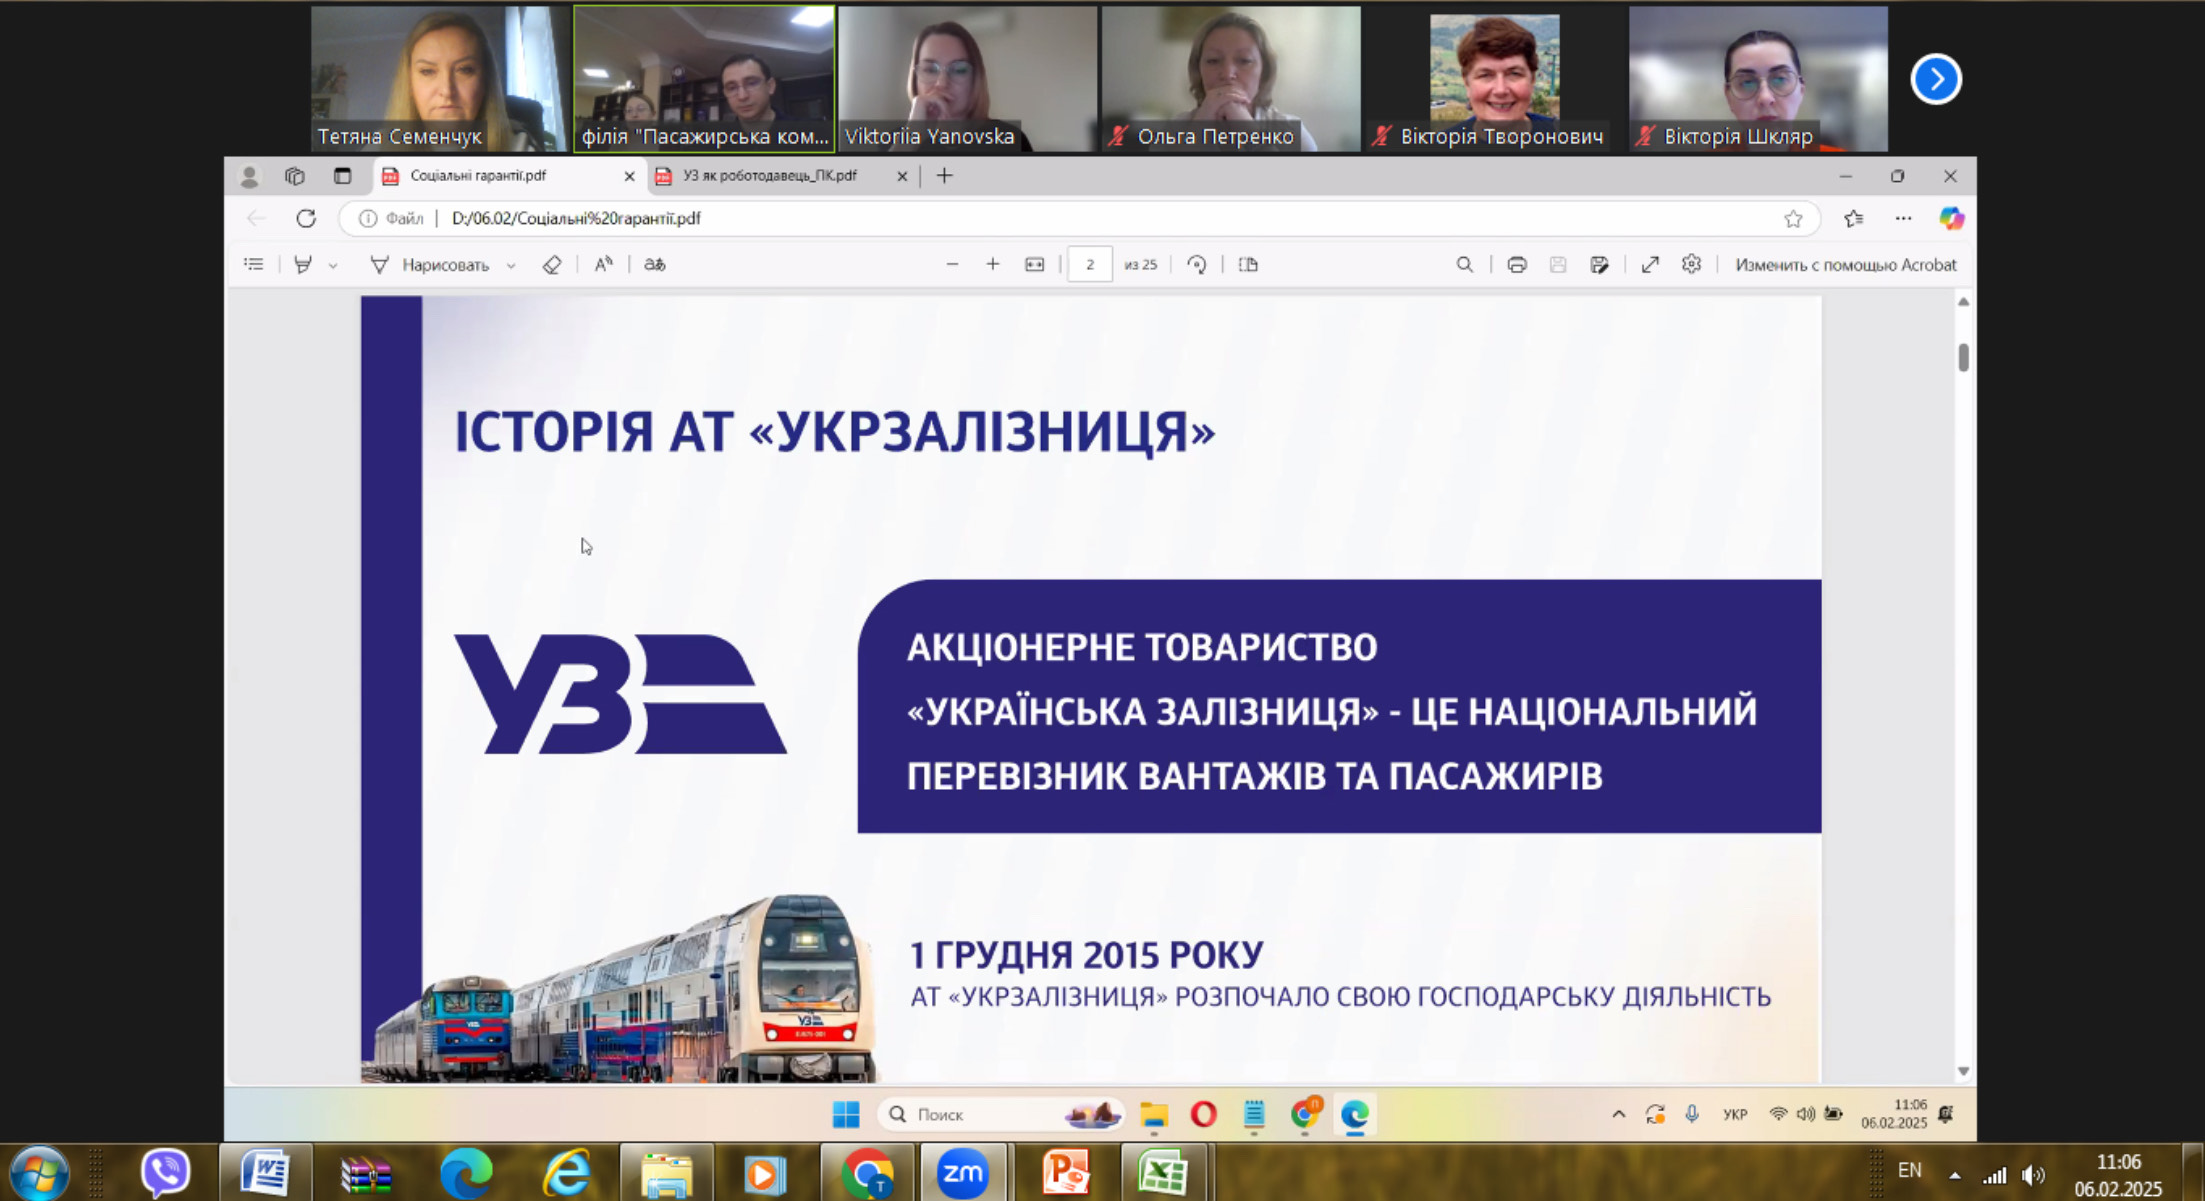Open PowerPoint from the taskbar
Image resolution: width=2205 pixels, height=1201 pixels.
point(1065,1172)
